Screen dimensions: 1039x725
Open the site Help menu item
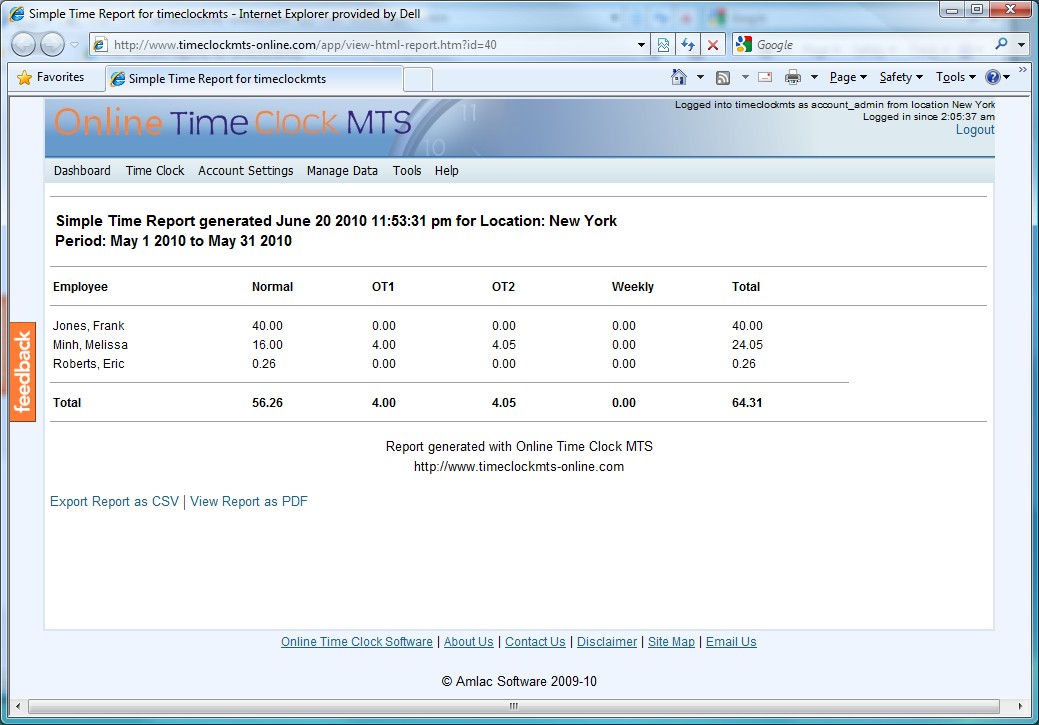tap(447, 171)
